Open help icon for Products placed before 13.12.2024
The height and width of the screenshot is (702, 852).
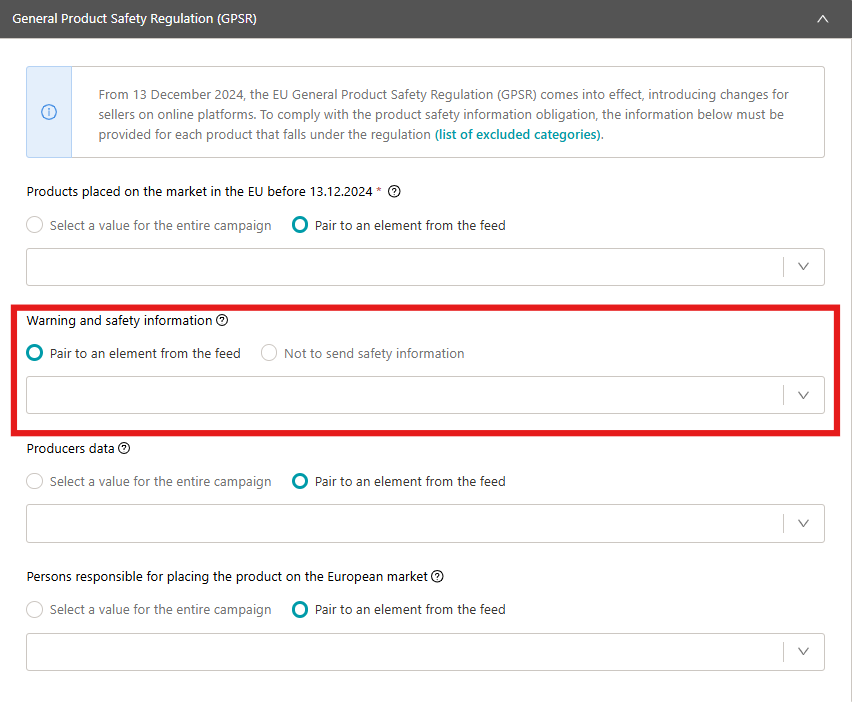pyautogui.click(x=394, y=191)
